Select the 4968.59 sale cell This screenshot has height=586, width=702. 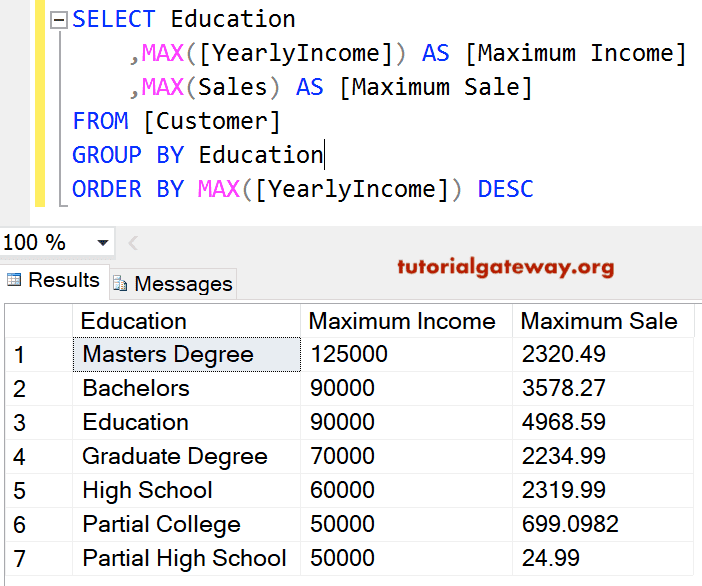pyautogui.click(x=563, y=423)
